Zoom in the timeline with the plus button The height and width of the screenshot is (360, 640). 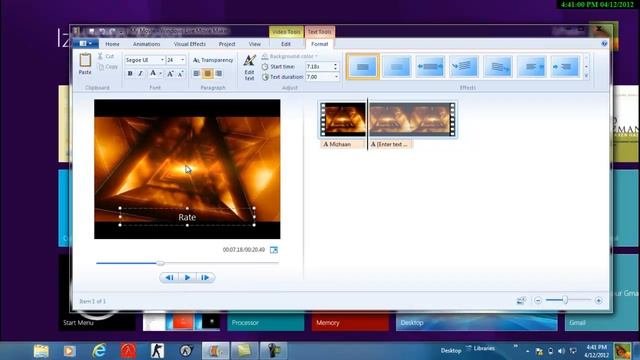click(598, 301)
